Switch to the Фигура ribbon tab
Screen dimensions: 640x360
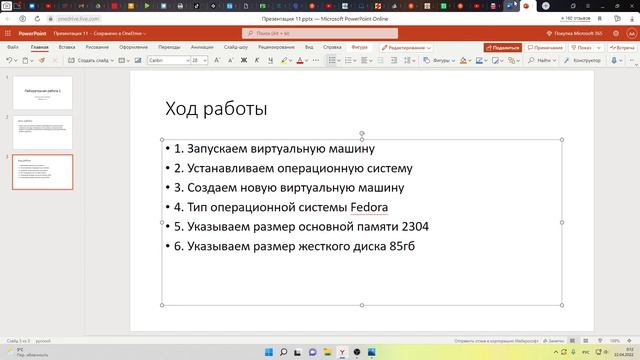pyautogui.click(x=360, y=47)
